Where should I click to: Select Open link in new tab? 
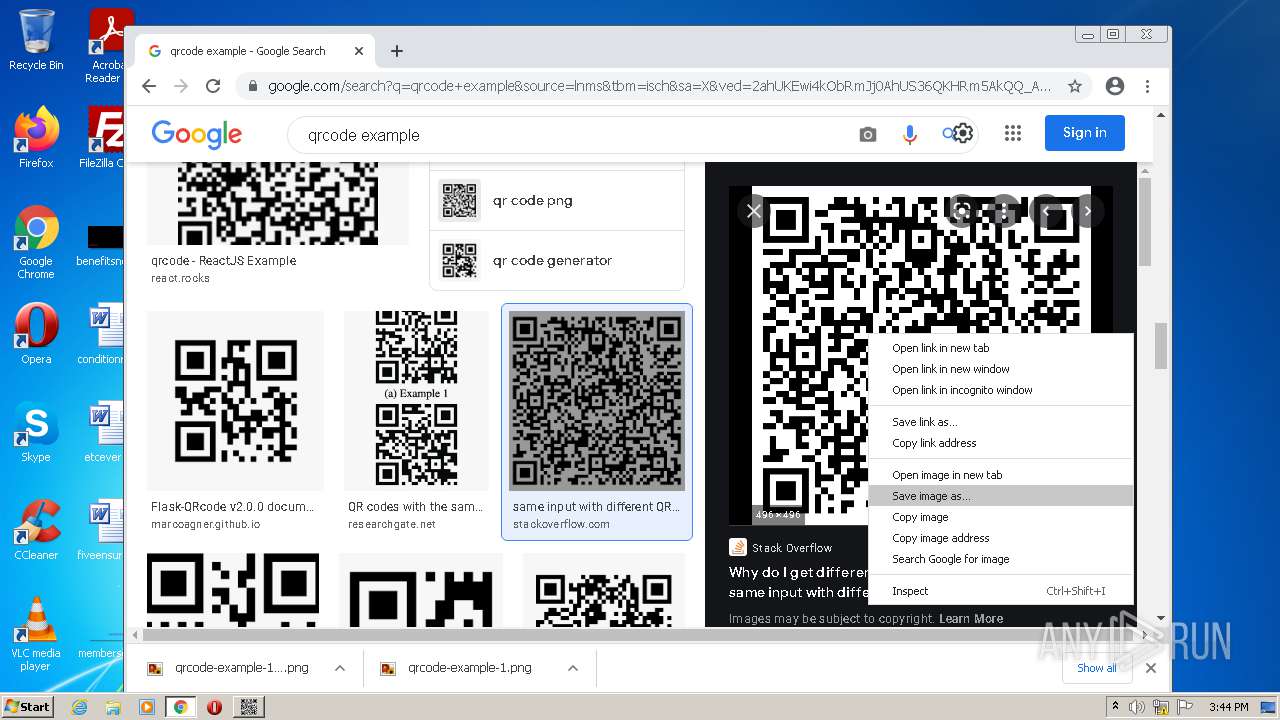click(x=1001, y=348)
